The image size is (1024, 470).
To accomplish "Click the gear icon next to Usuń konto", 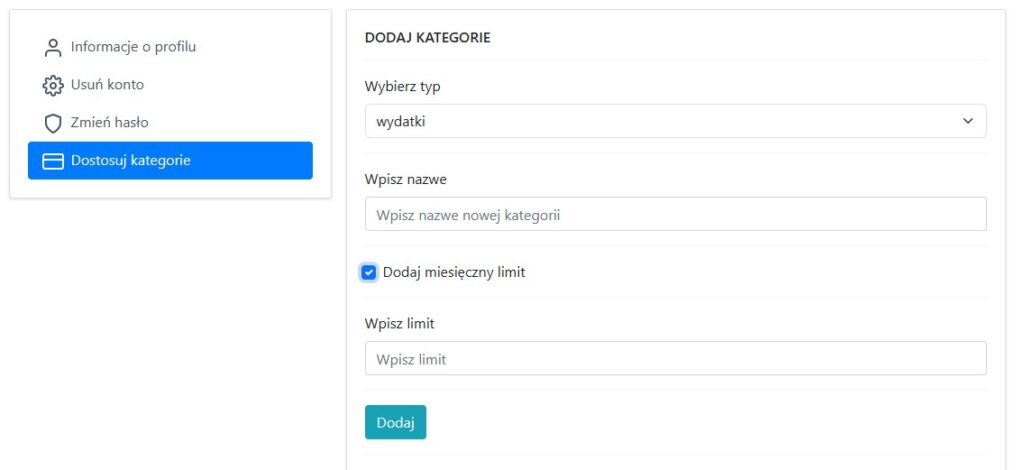I will (54, 85).
